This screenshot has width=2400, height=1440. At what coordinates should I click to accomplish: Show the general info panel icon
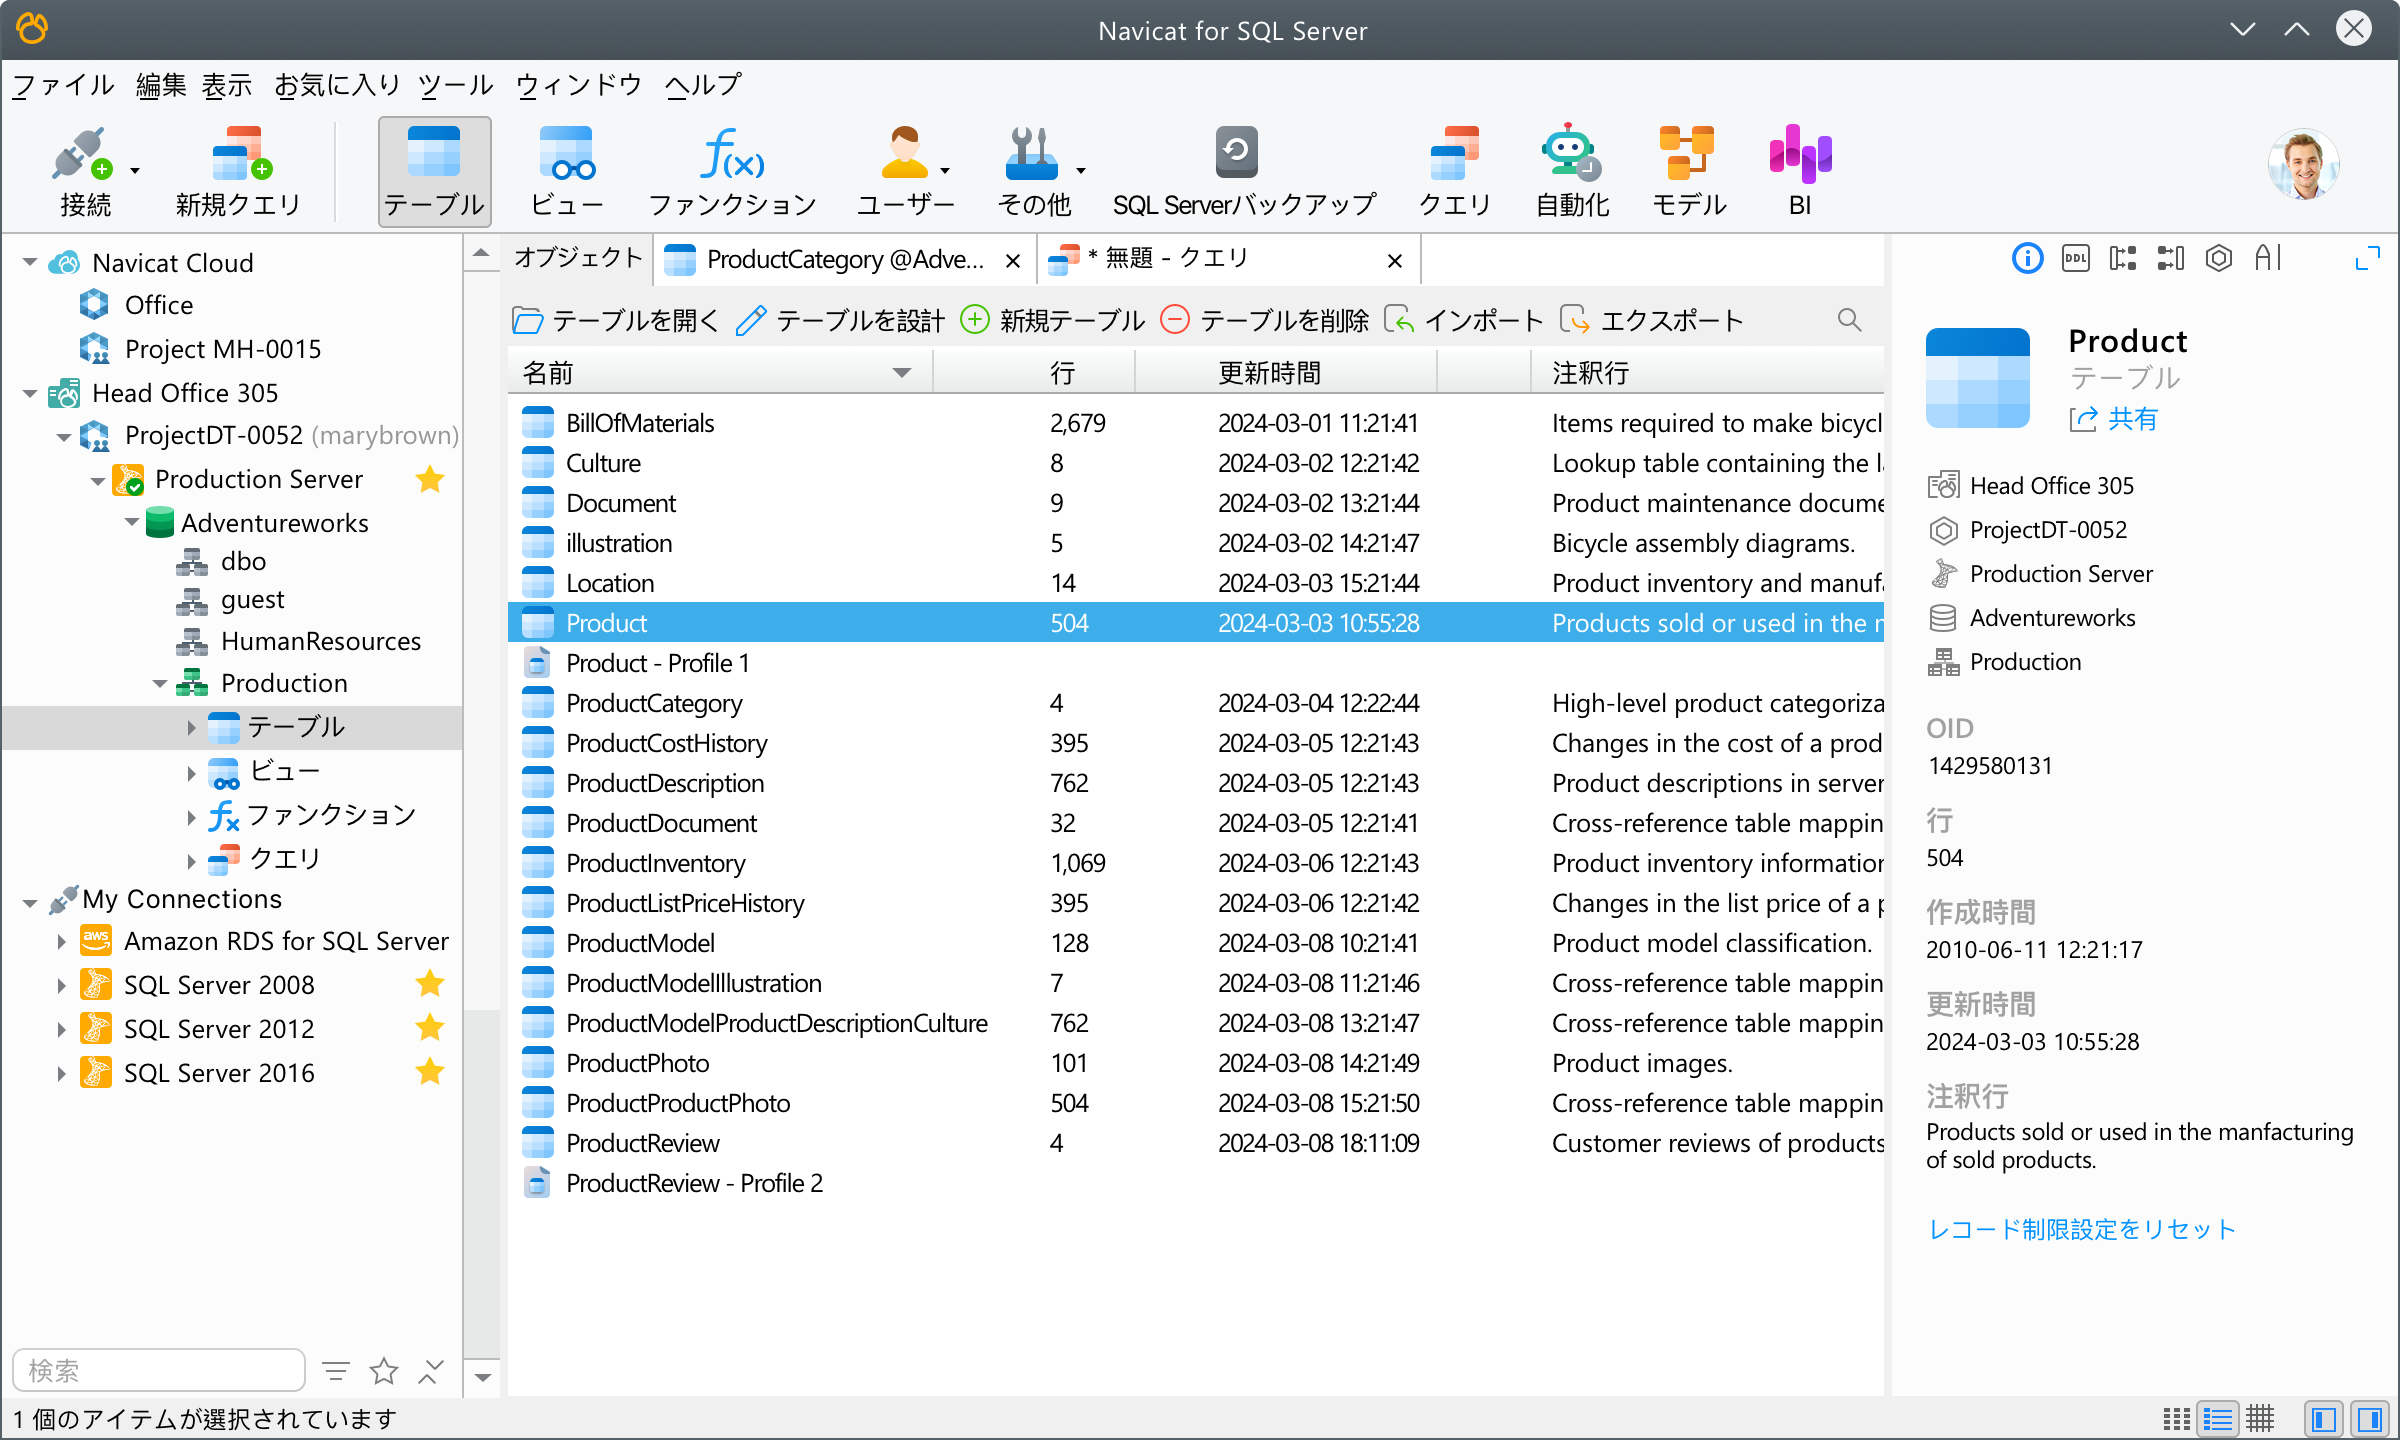2027,259
